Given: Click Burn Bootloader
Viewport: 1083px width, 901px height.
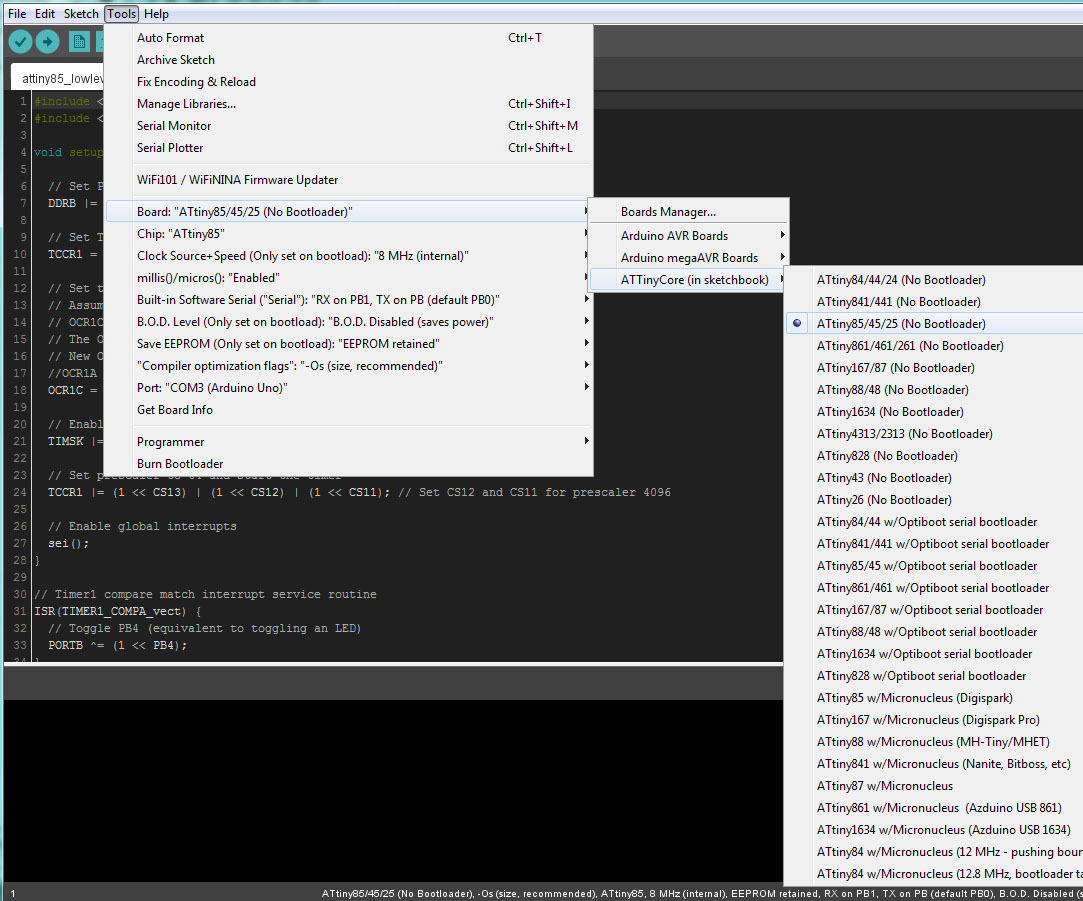Looking at the screenshot, I should tap(349, 464).
